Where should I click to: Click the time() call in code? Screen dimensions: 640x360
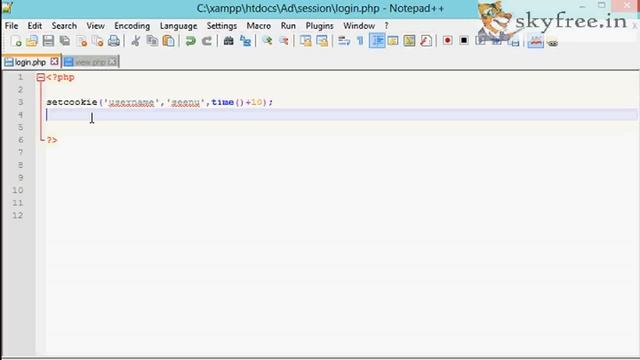click(227, 102)
